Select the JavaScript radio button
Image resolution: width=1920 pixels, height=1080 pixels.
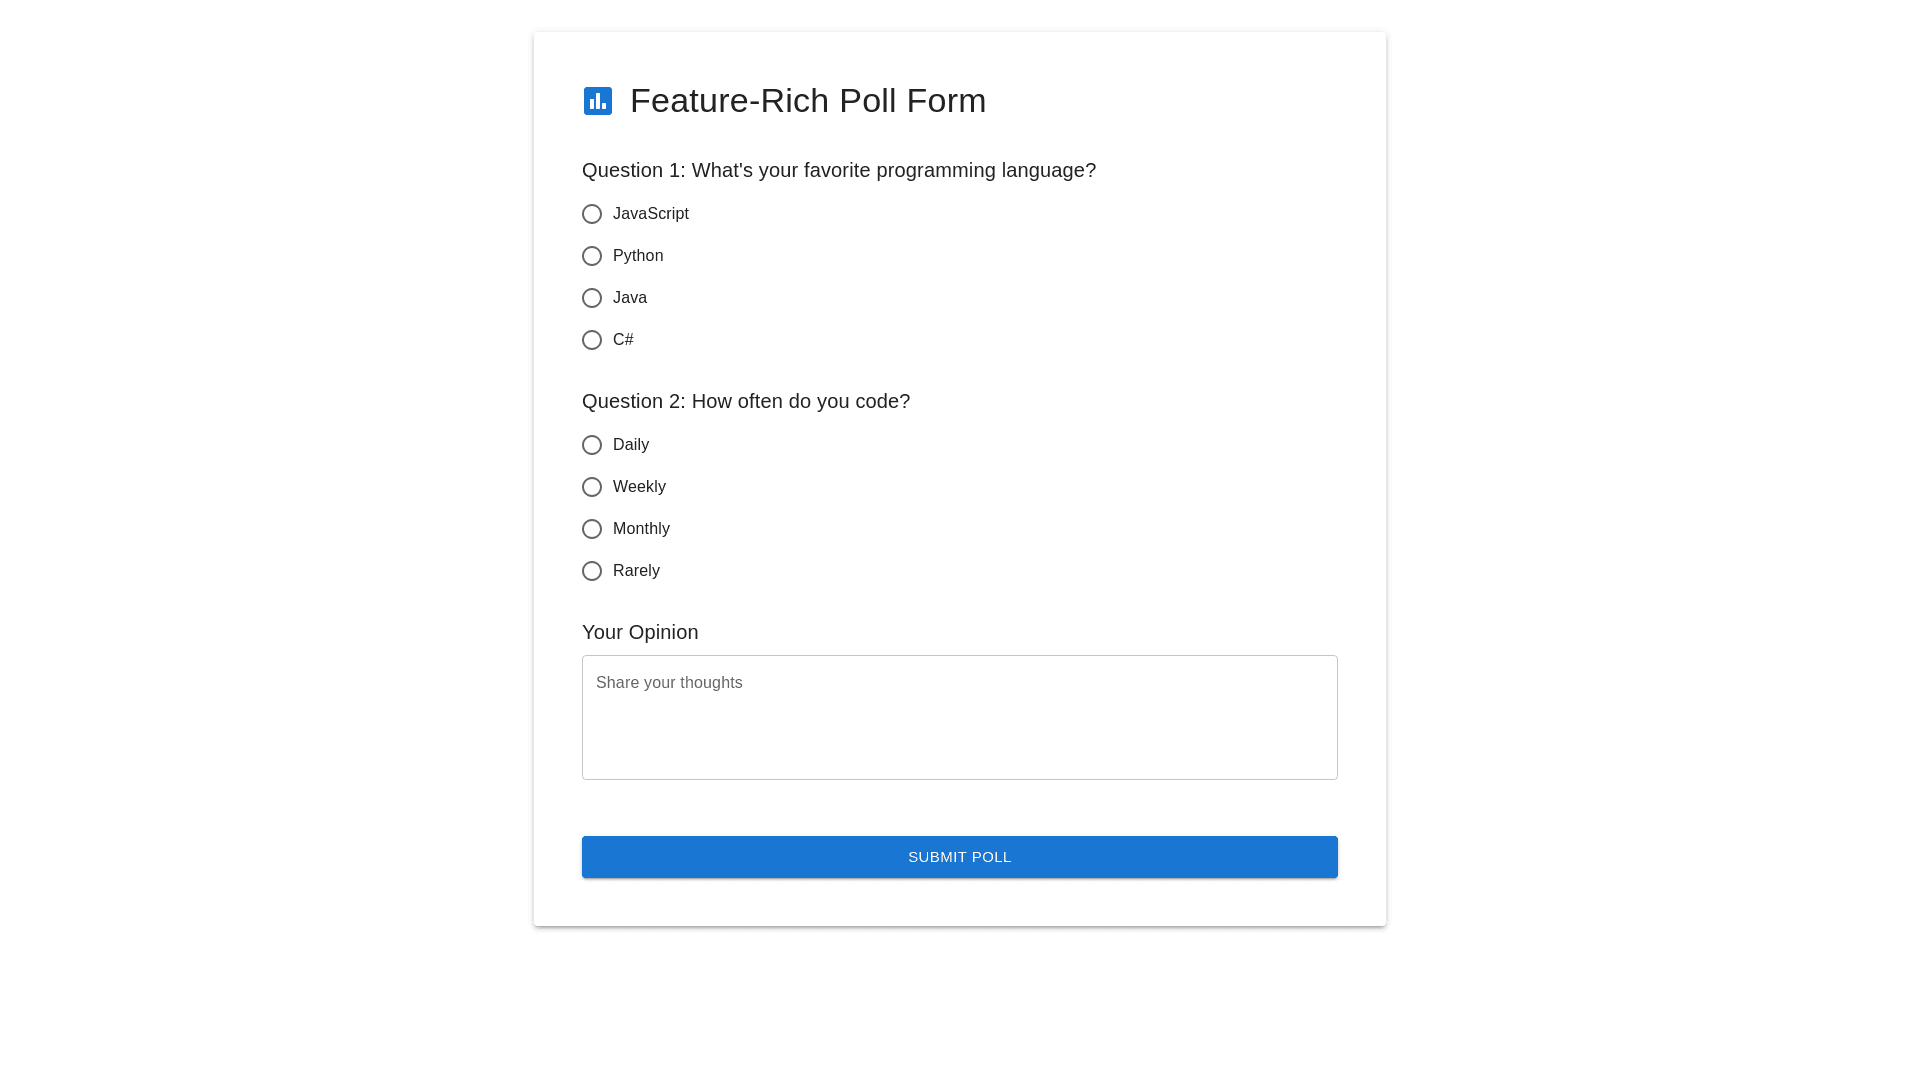pos(592,214)
